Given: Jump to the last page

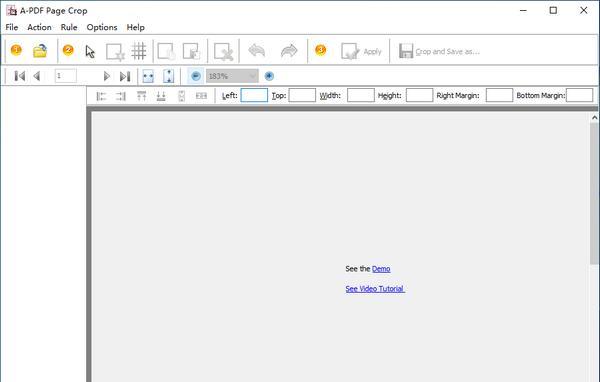Looking at the screenshot, I should (125, 76).
